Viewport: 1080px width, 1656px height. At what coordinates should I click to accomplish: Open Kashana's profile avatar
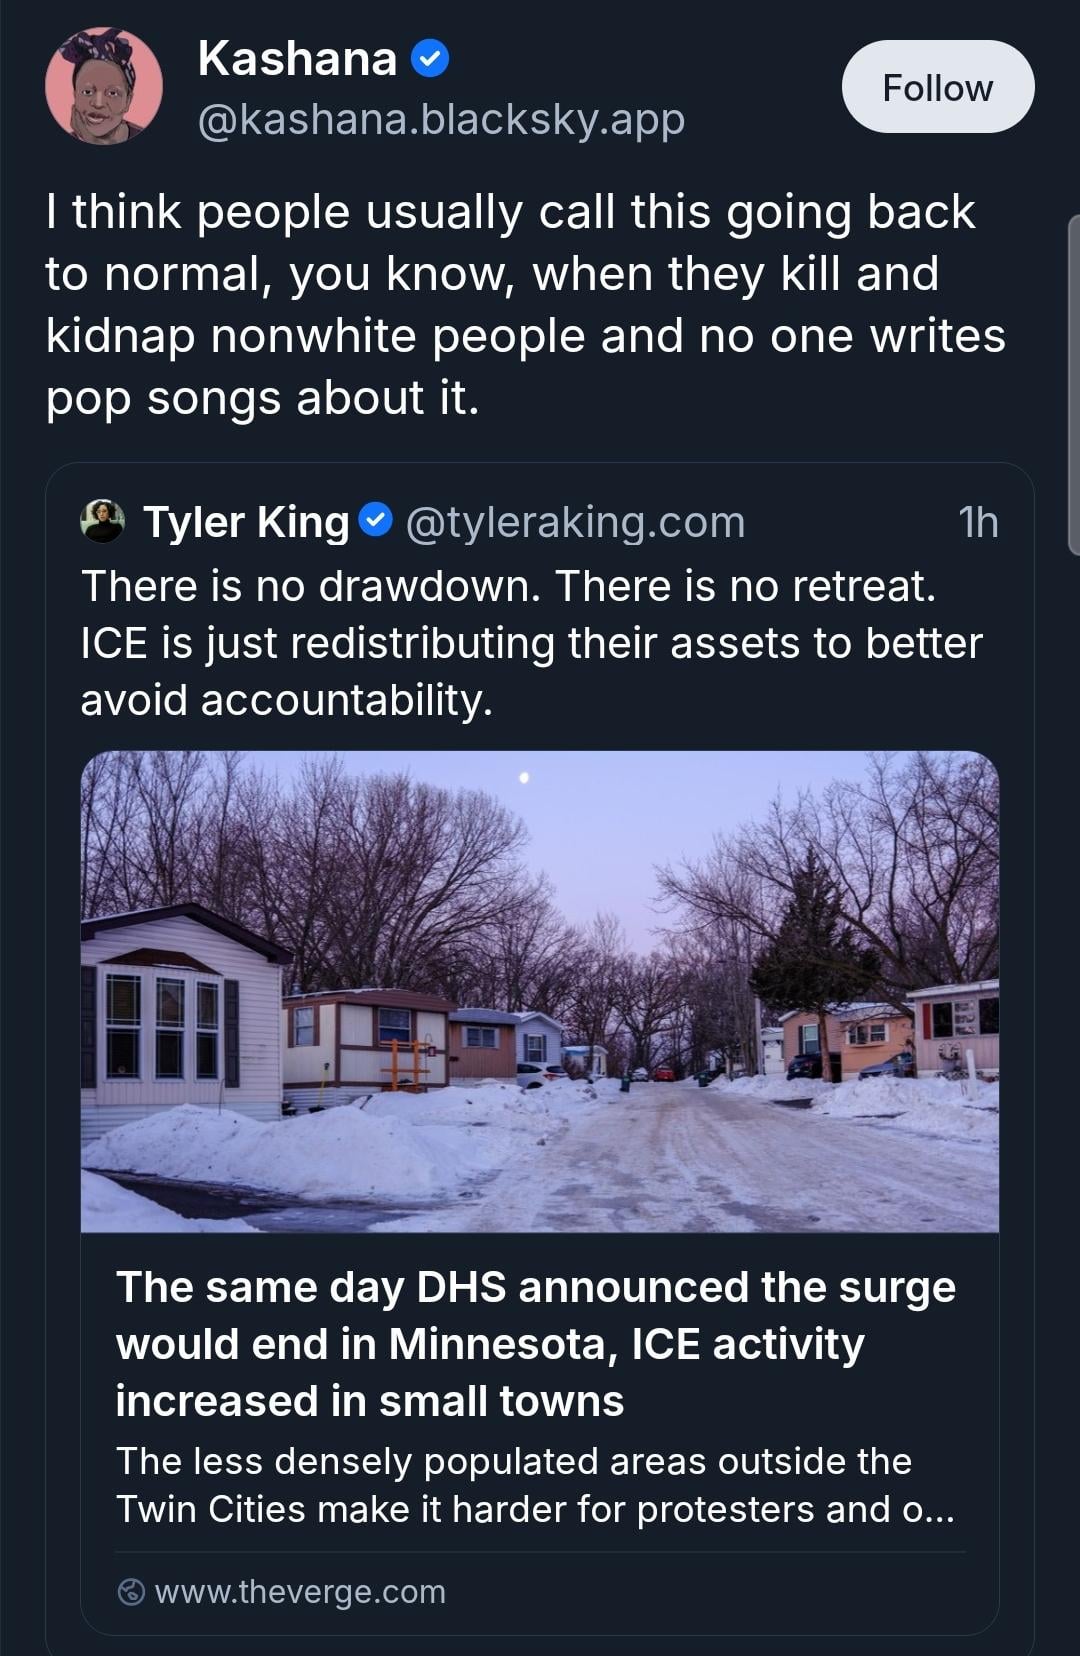point(104,87)
